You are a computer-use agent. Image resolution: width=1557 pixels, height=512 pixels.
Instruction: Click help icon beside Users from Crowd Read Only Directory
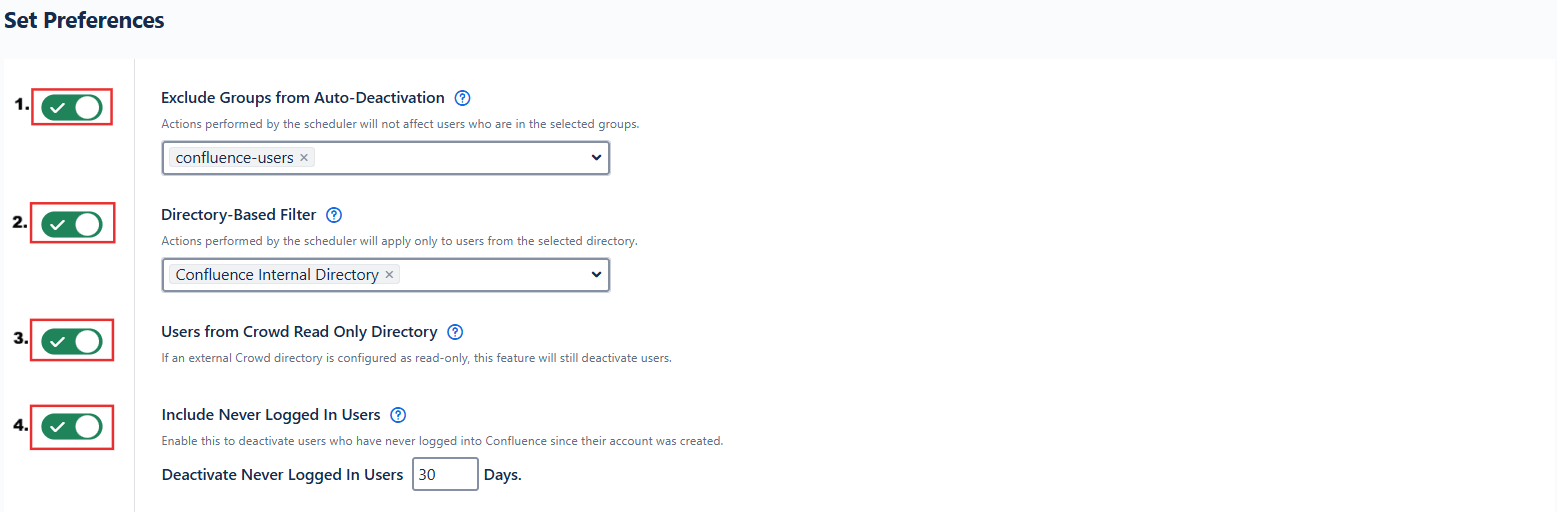[x=455, y=332]
